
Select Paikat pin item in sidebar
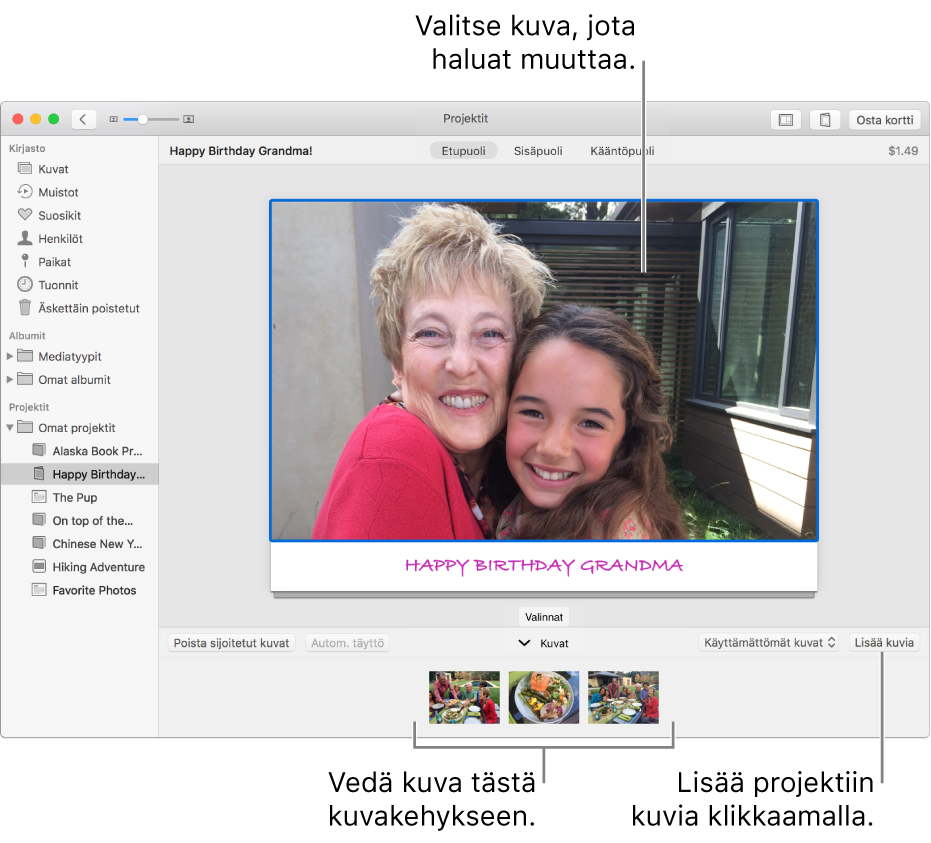[x=54, y=262]
